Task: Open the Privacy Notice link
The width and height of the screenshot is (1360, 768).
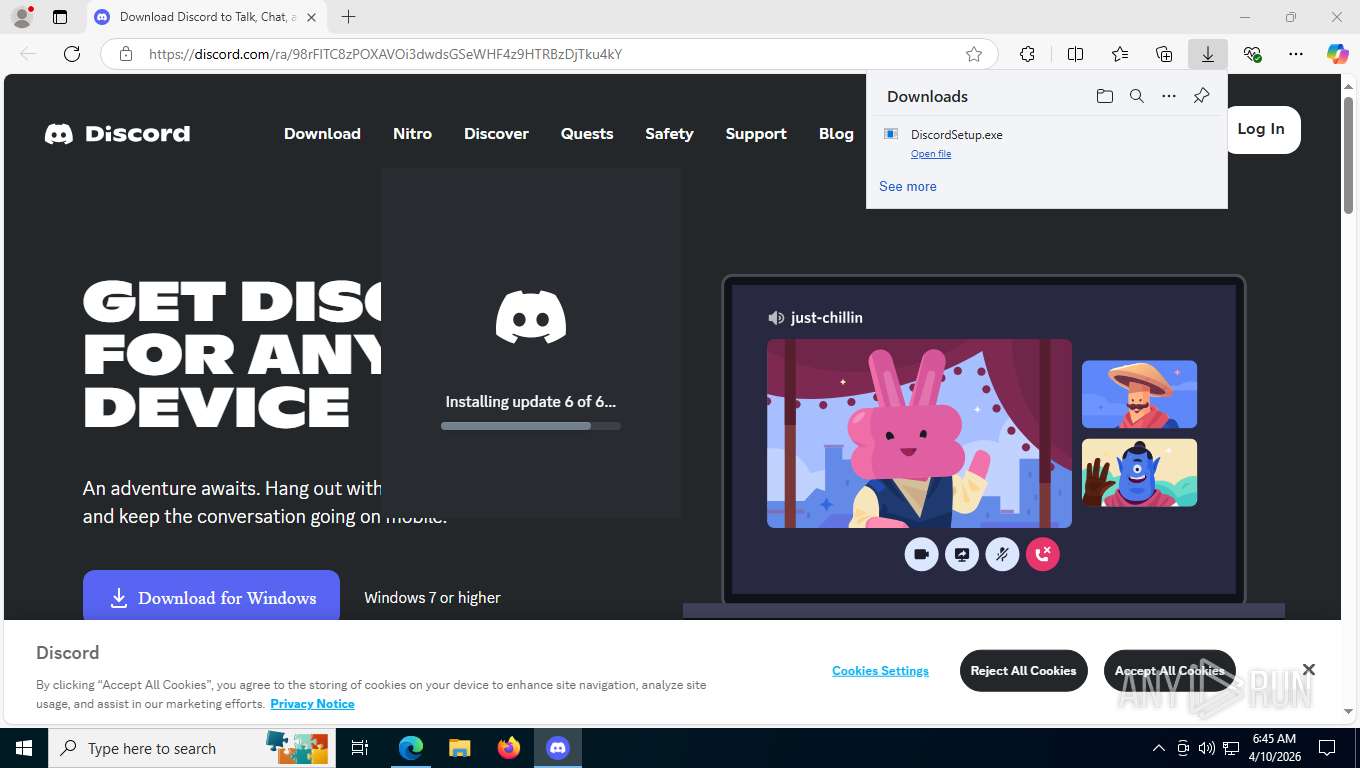Action: [x=312, y=704]
